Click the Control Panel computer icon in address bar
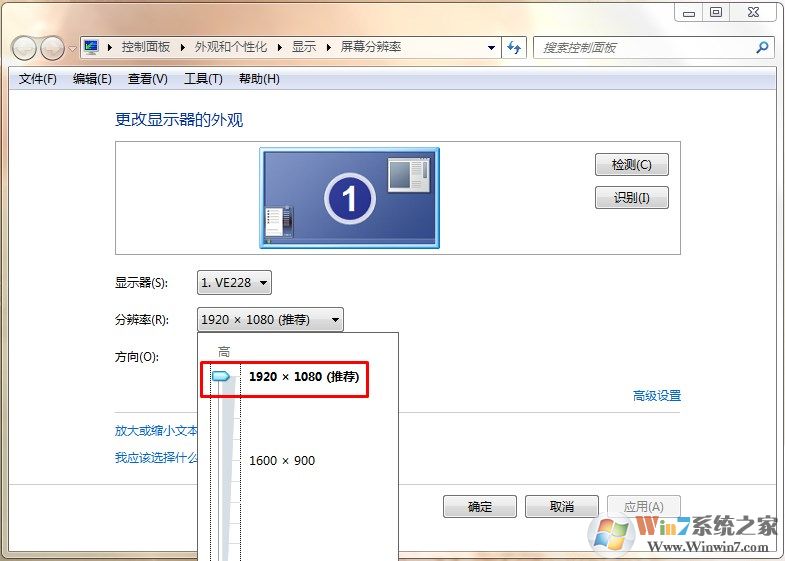Screen dimensions: 785x561 pyautogui.click(x=91, y=47)
